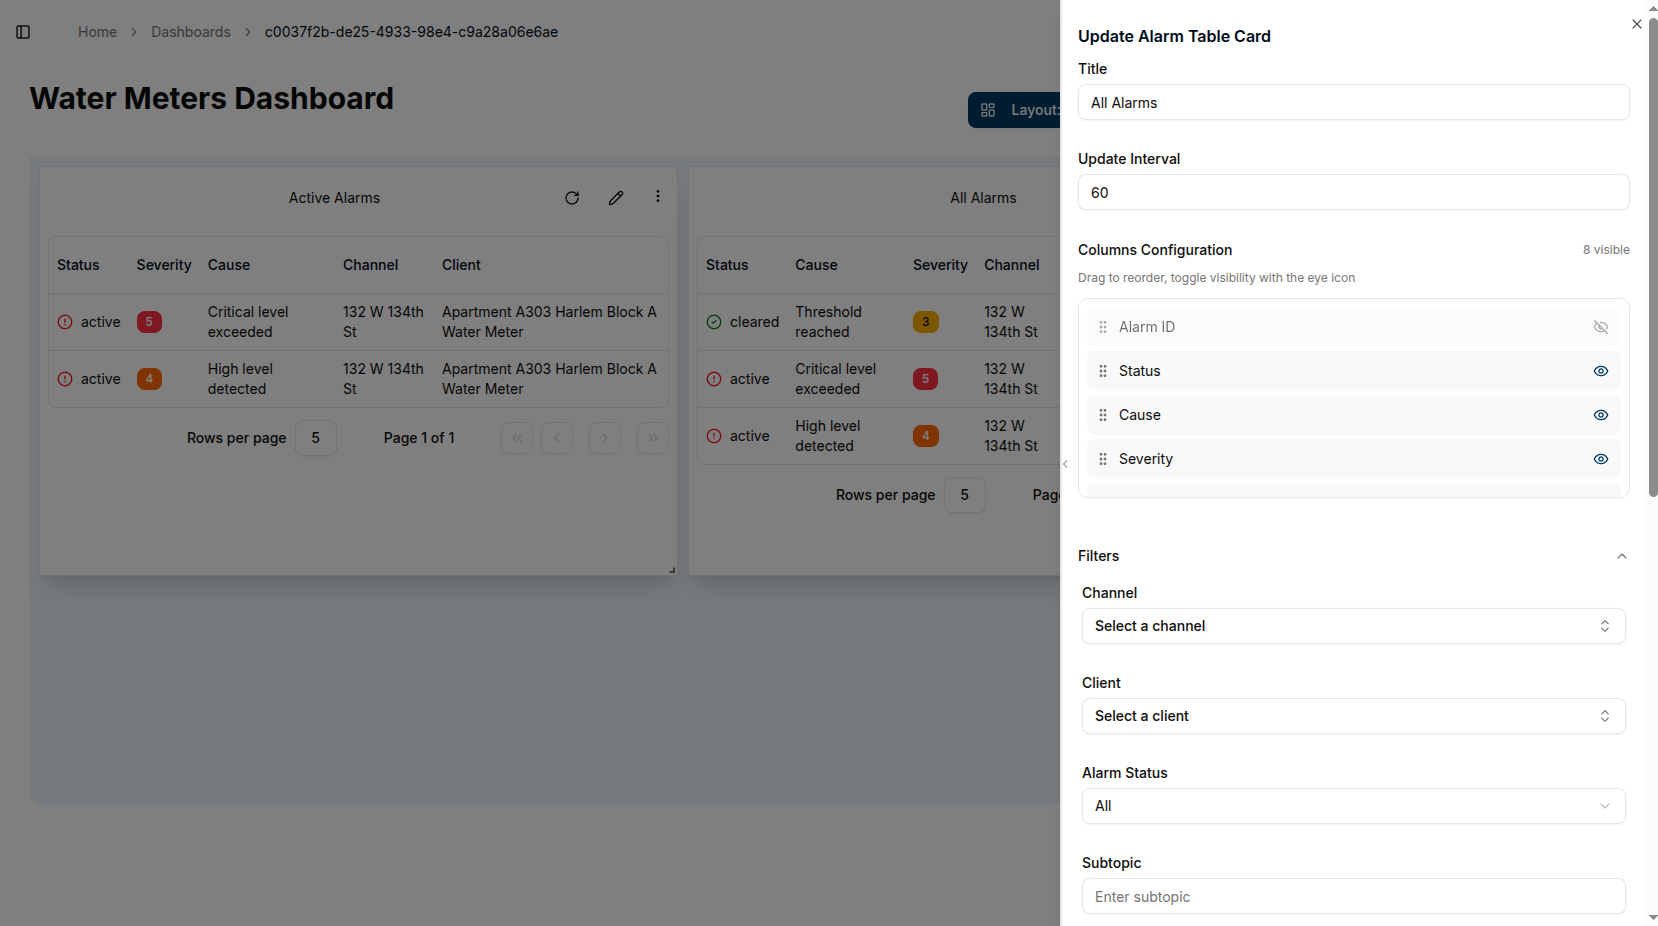Expand the Alarm Status dropdown
This screenshot has width=1658, height=926.
pos(1353,806)
